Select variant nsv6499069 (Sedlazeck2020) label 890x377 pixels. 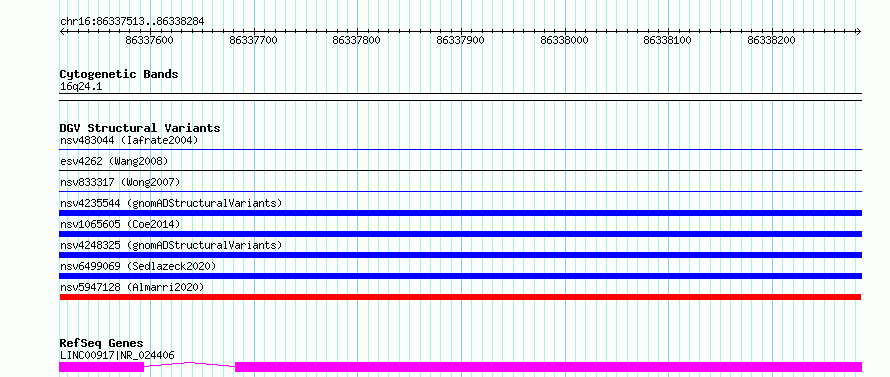click(x=138, y=266)
